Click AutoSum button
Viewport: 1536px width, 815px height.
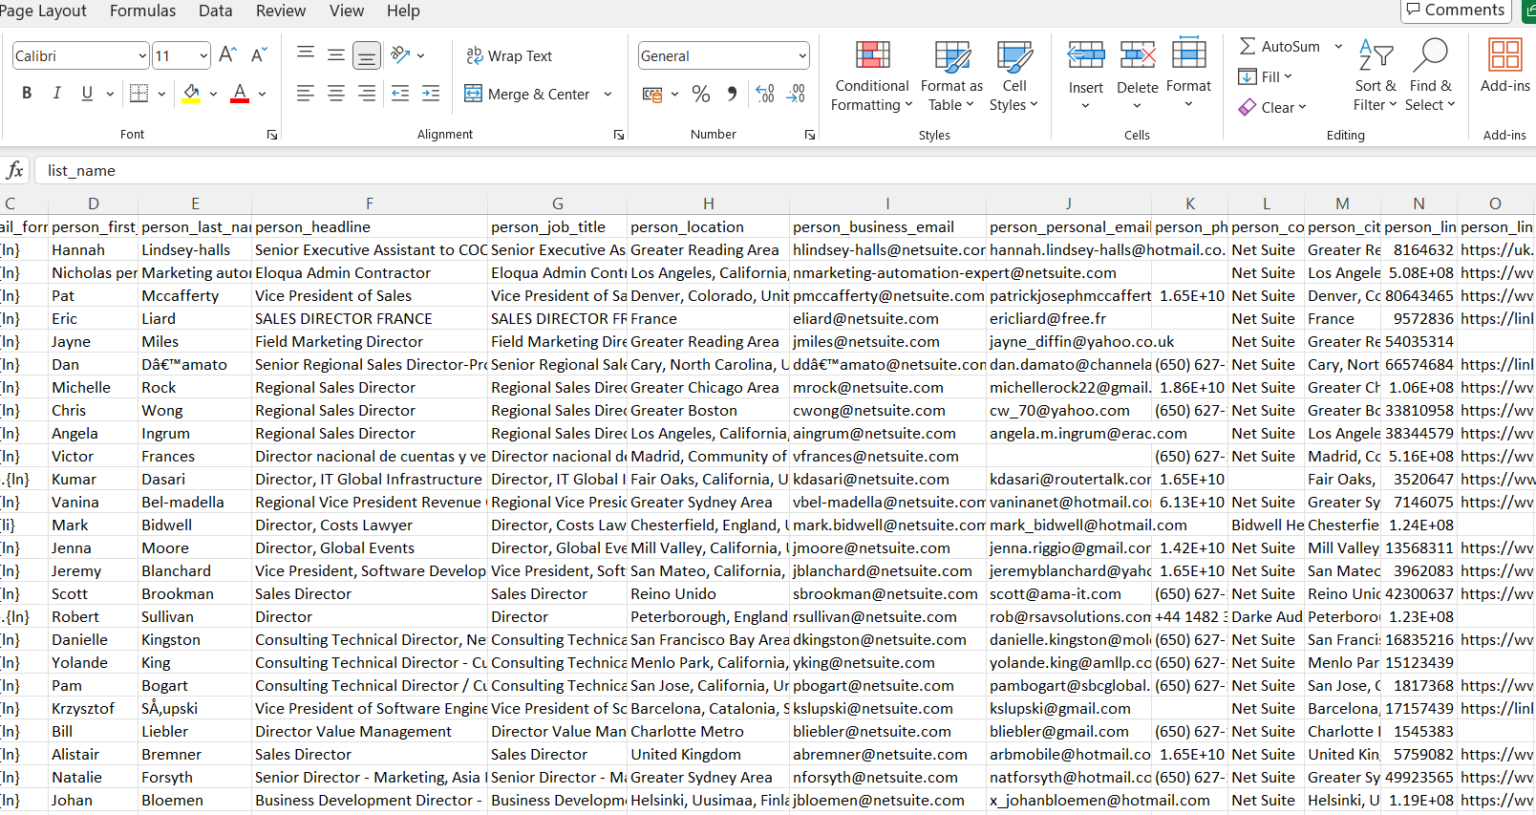coord(1280,46)
